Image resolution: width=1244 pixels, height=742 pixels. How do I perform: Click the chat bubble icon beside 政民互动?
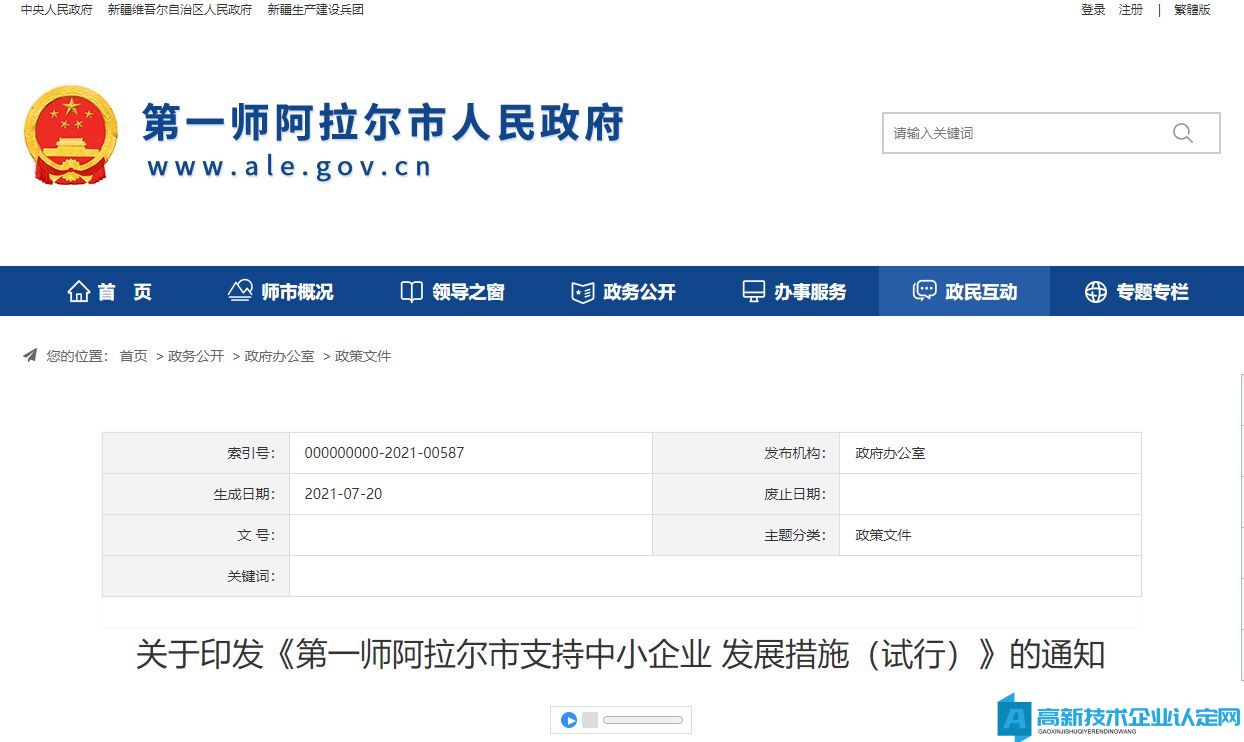click(924, 291)
